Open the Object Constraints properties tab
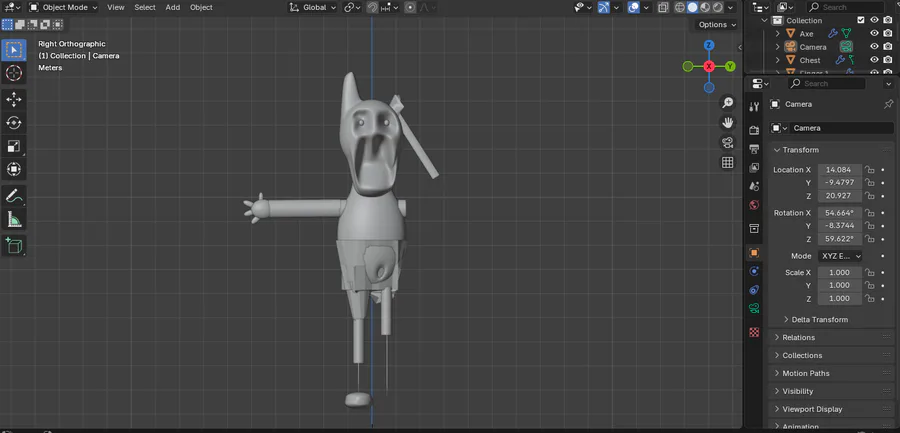Viewport: 900px width, 433px height. point(754,290)
